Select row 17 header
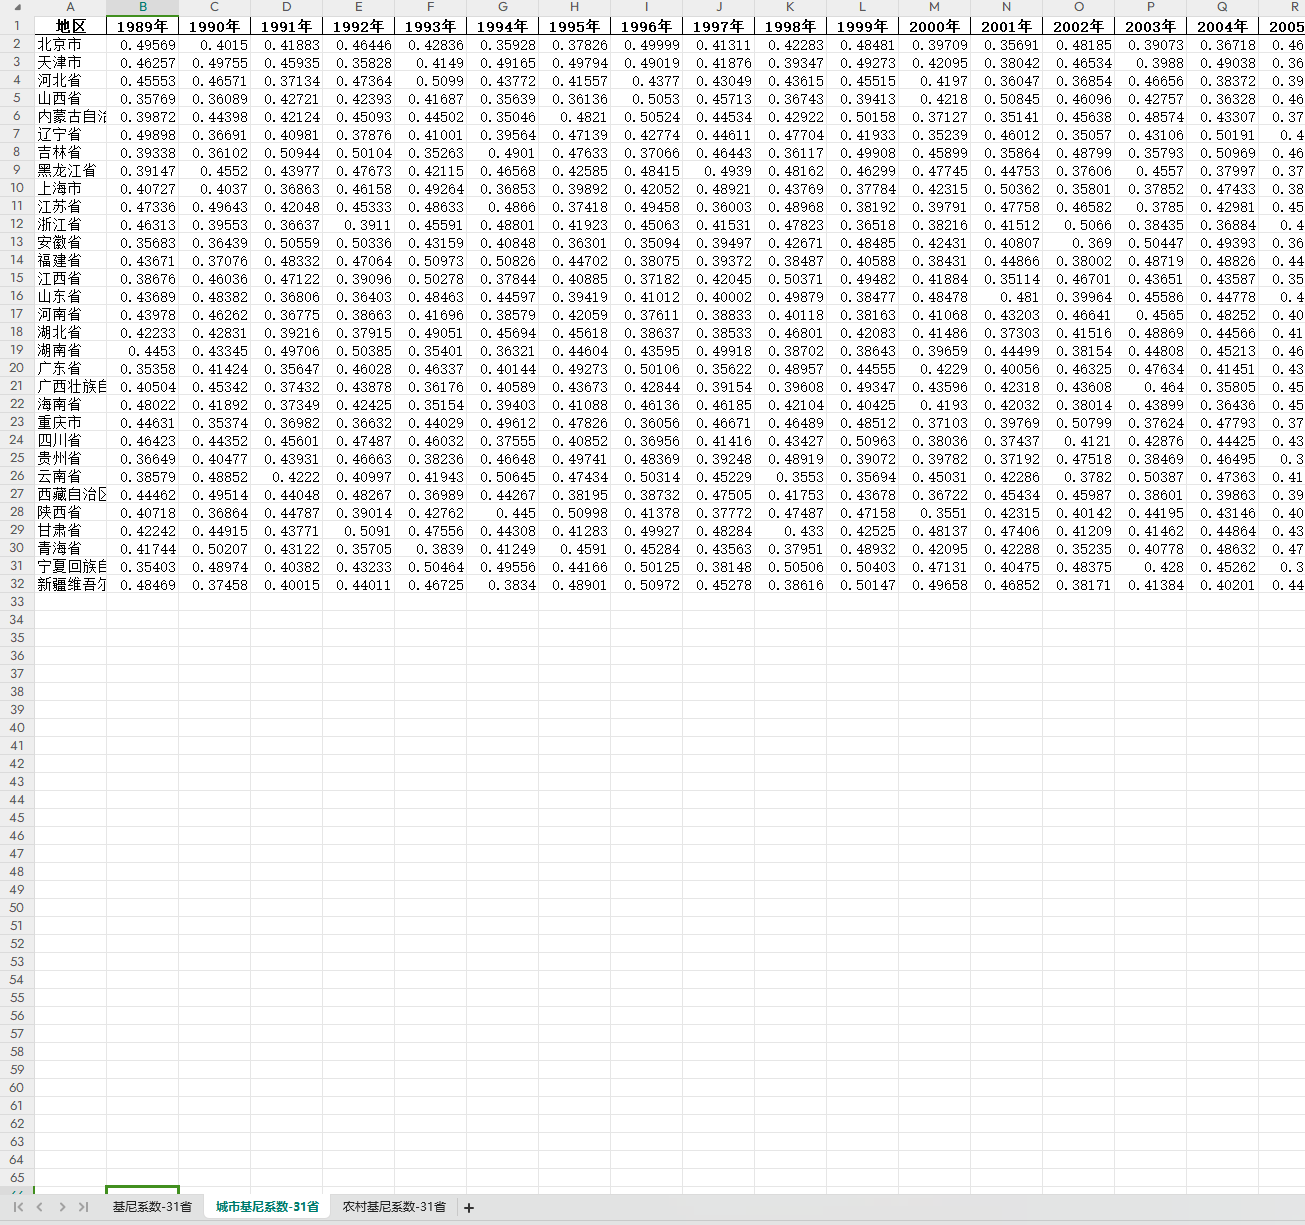The image size is (1305, 1225). tap(17, 314)
